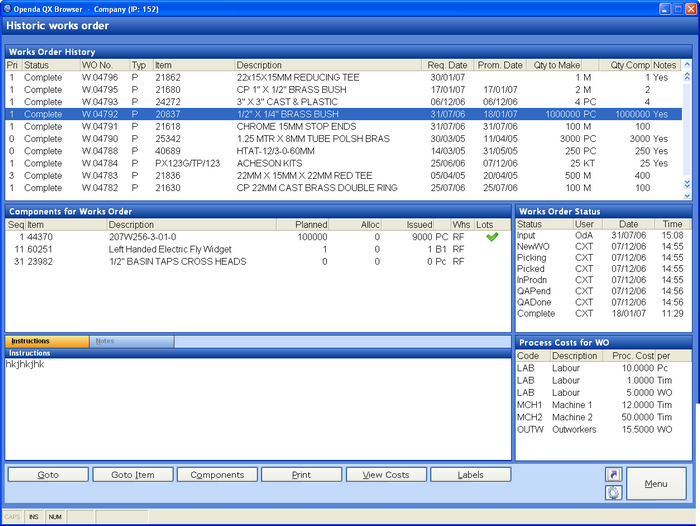This screenshot has height=526, width=700.
Task: Click the gear icon below the arrow icon
Action: [x=613, y=493]
